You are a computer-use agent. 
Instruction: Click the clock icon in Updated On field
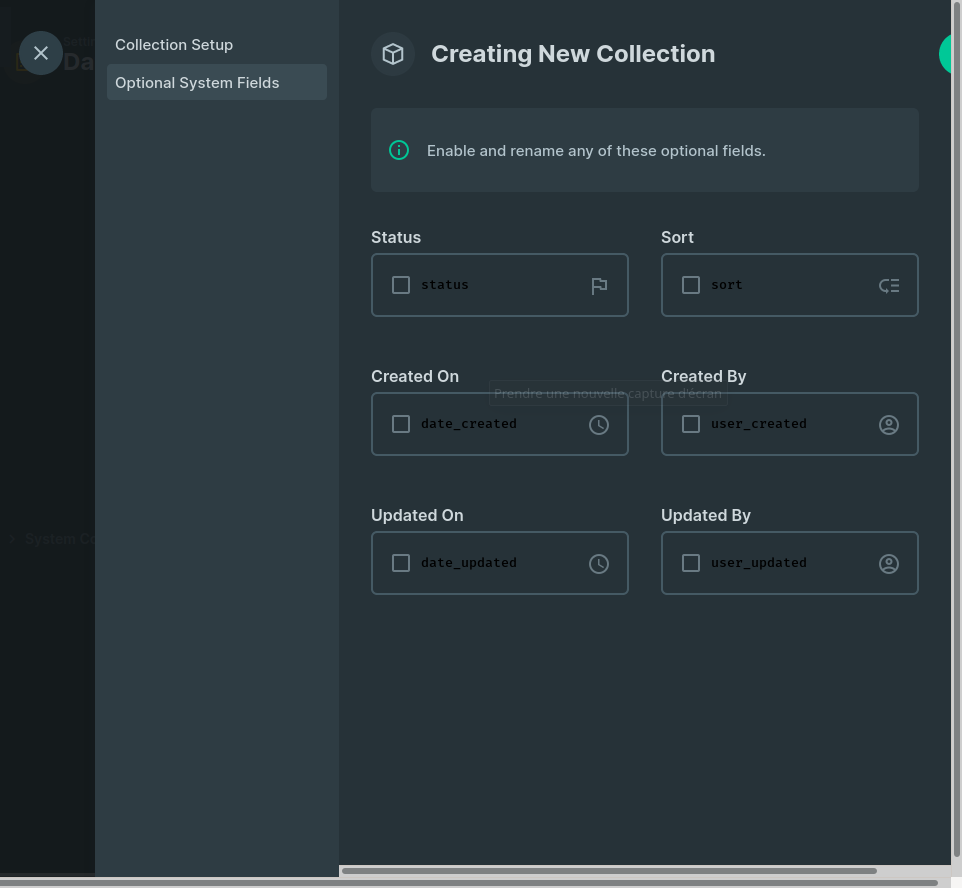click(x=599, y=564)
